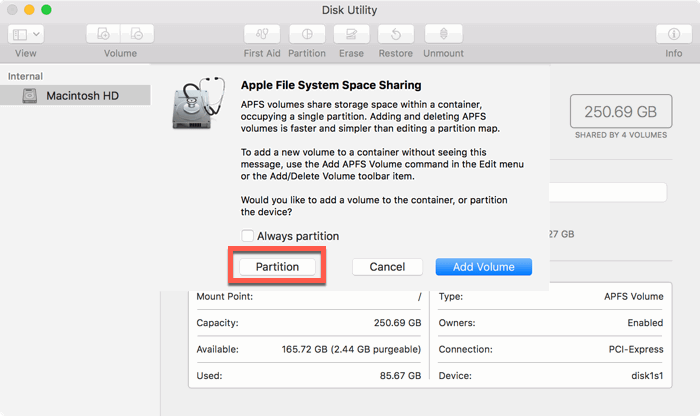The width and height of the screenshot is (700, 416).
Task: Click the Restore toolbar icon
Action: pyautogui.click(x=396, y=34)
